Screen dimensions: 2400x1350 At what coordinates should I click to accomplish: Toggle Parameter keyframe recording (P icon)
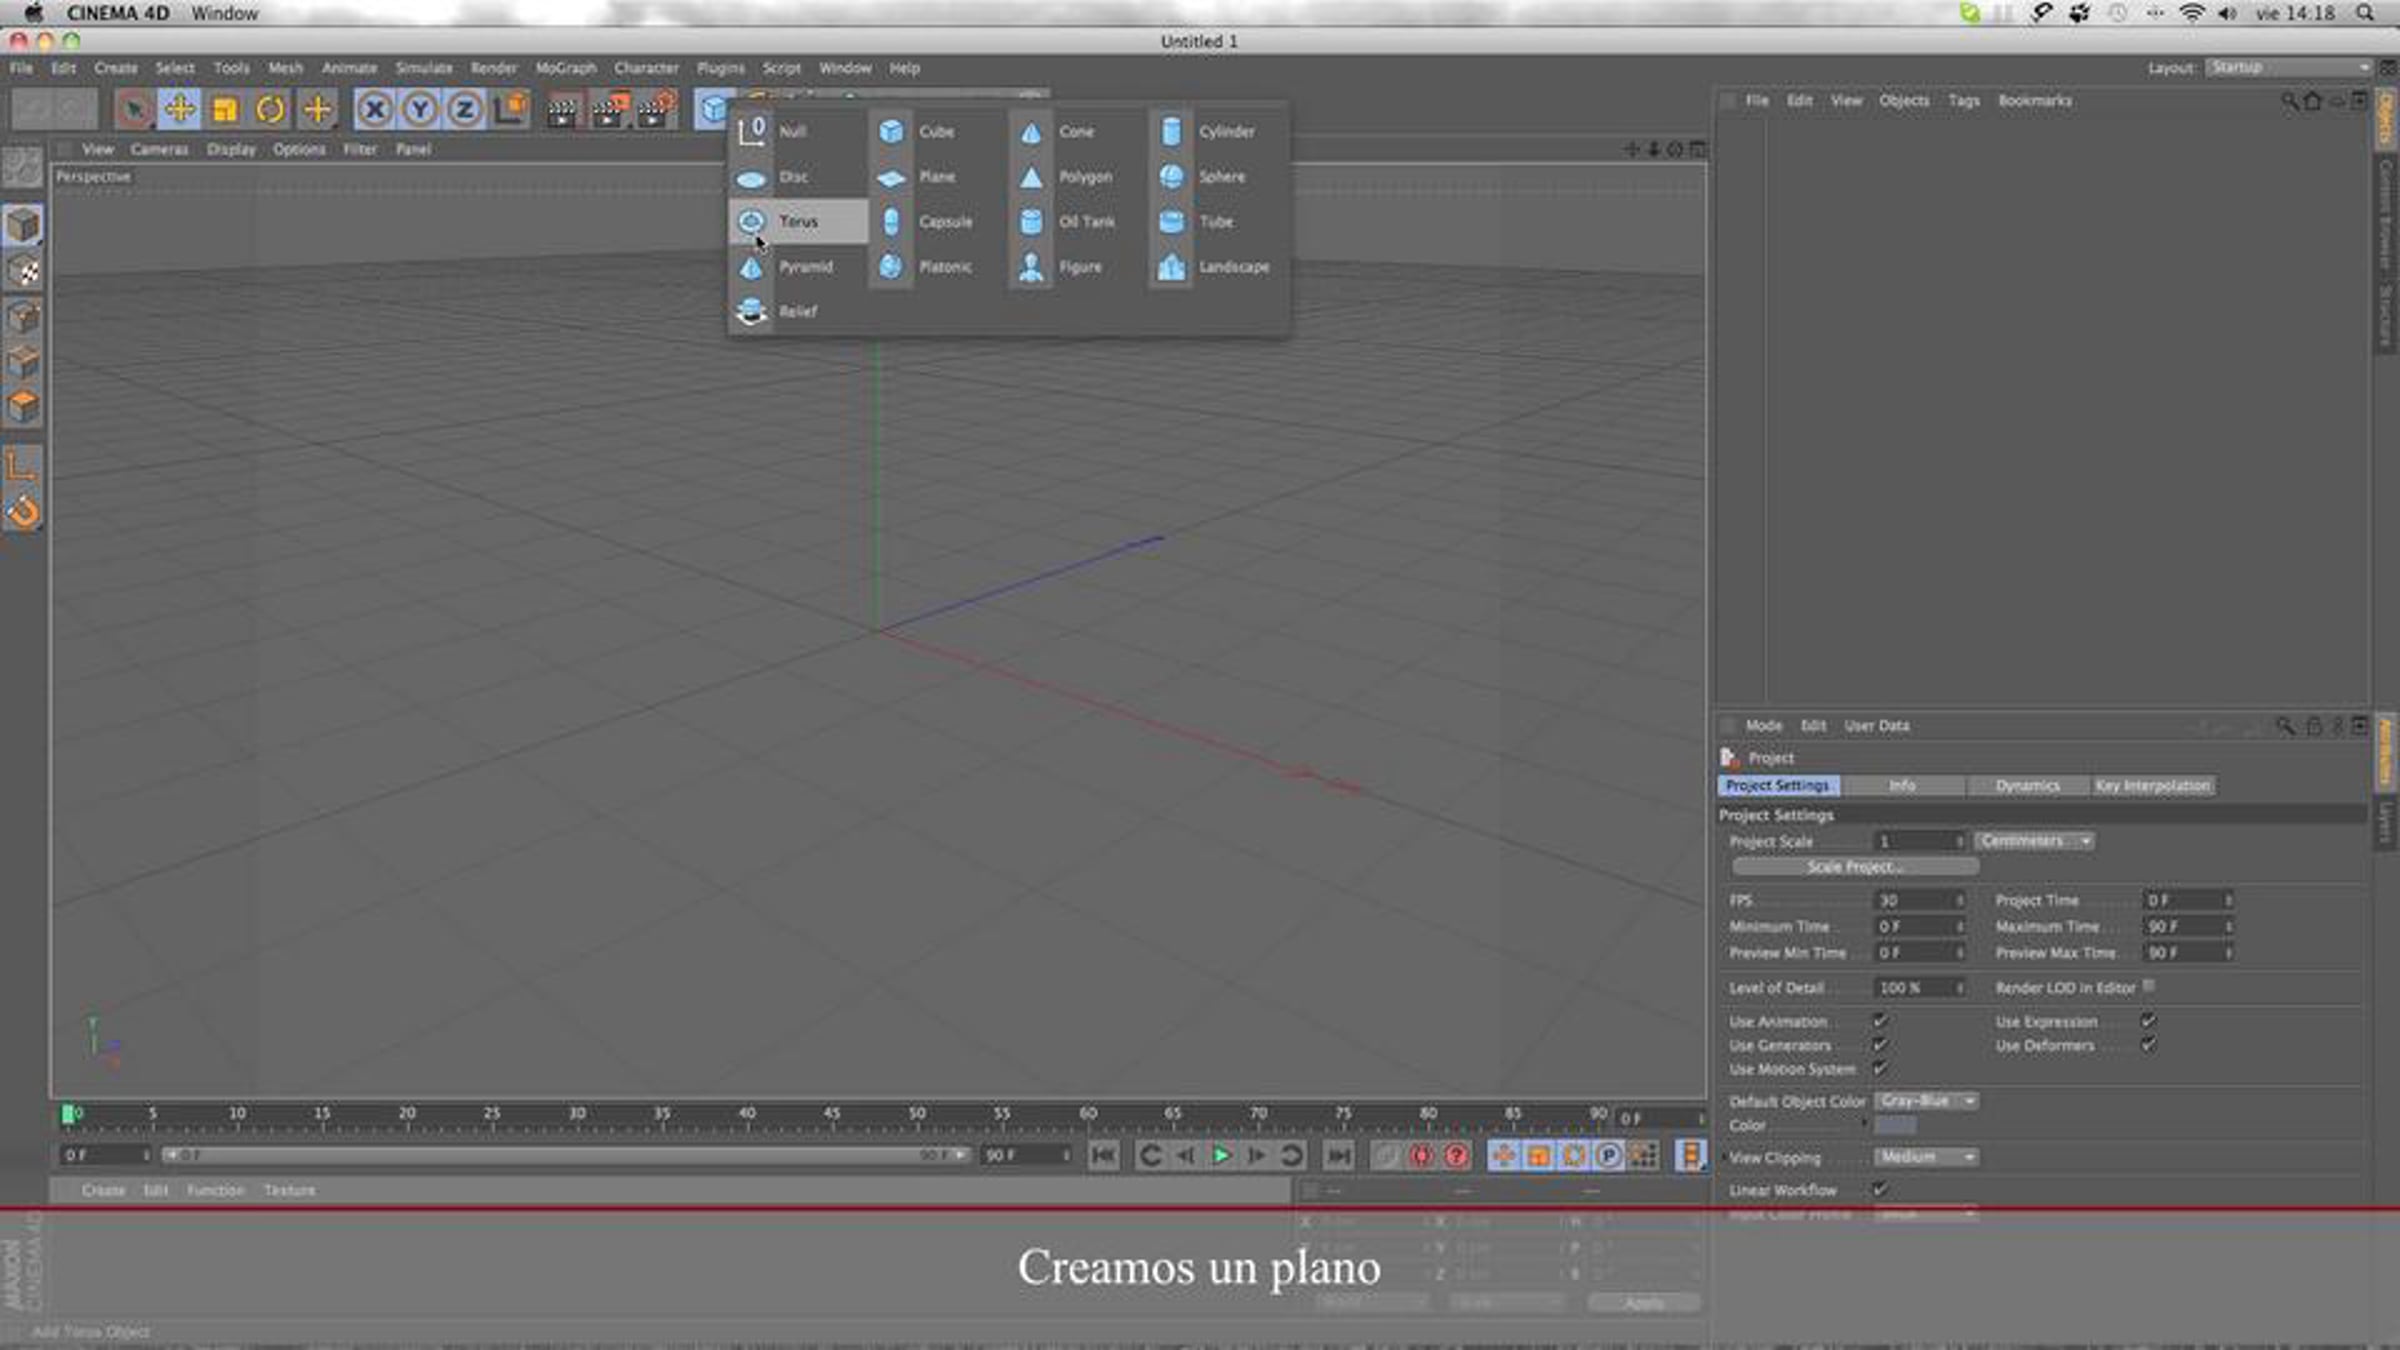[x=1608, y=1156]
